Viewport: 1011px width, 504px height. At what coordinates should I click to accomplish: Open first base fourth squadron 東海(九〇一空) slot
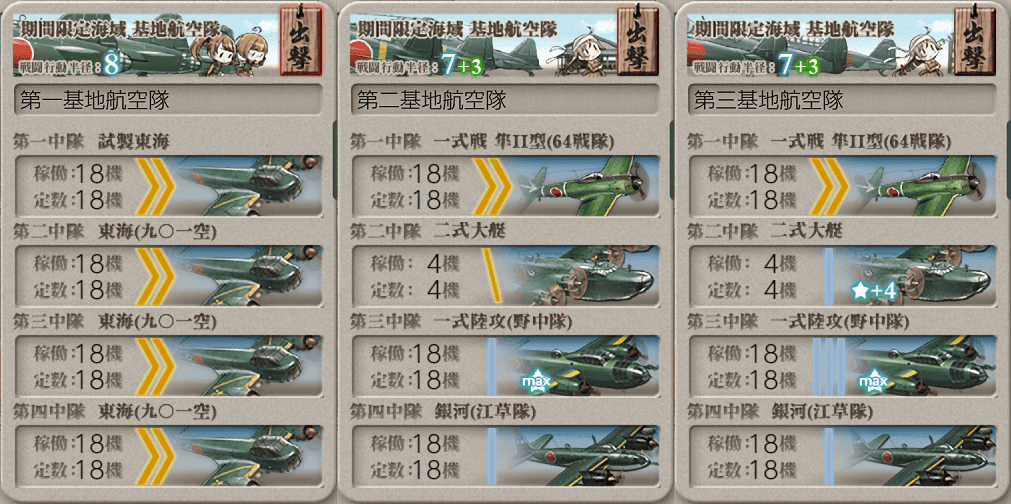168,455
